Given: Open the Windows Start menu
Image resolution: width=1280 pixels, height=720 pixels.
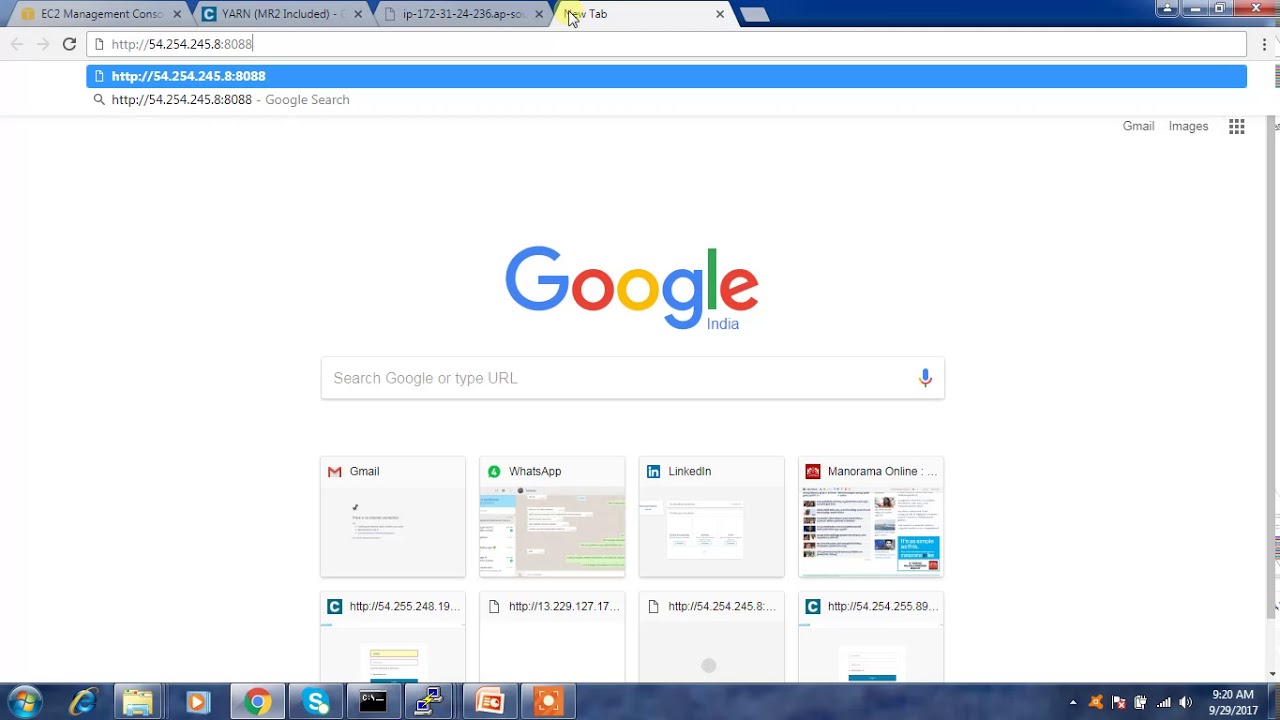Looking at the screenshot, I should click(25, 702).
